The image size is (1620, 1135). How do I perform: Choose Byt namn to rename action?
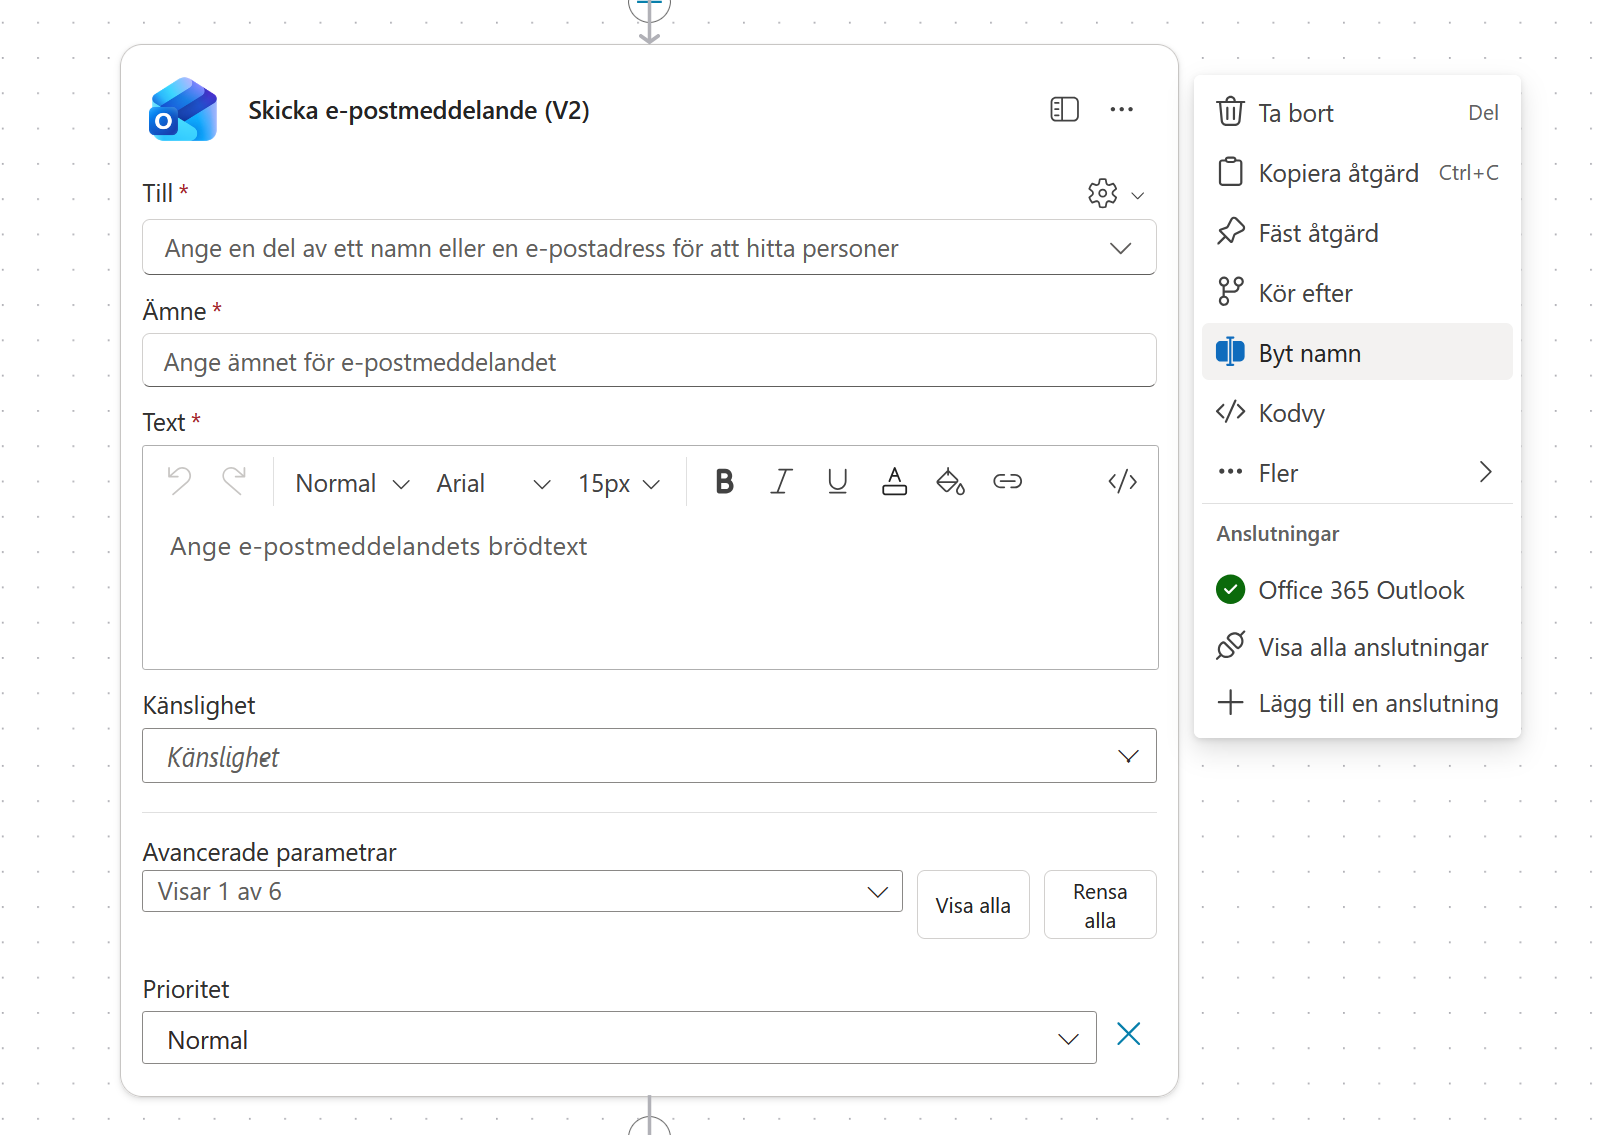coord(1357,352)
